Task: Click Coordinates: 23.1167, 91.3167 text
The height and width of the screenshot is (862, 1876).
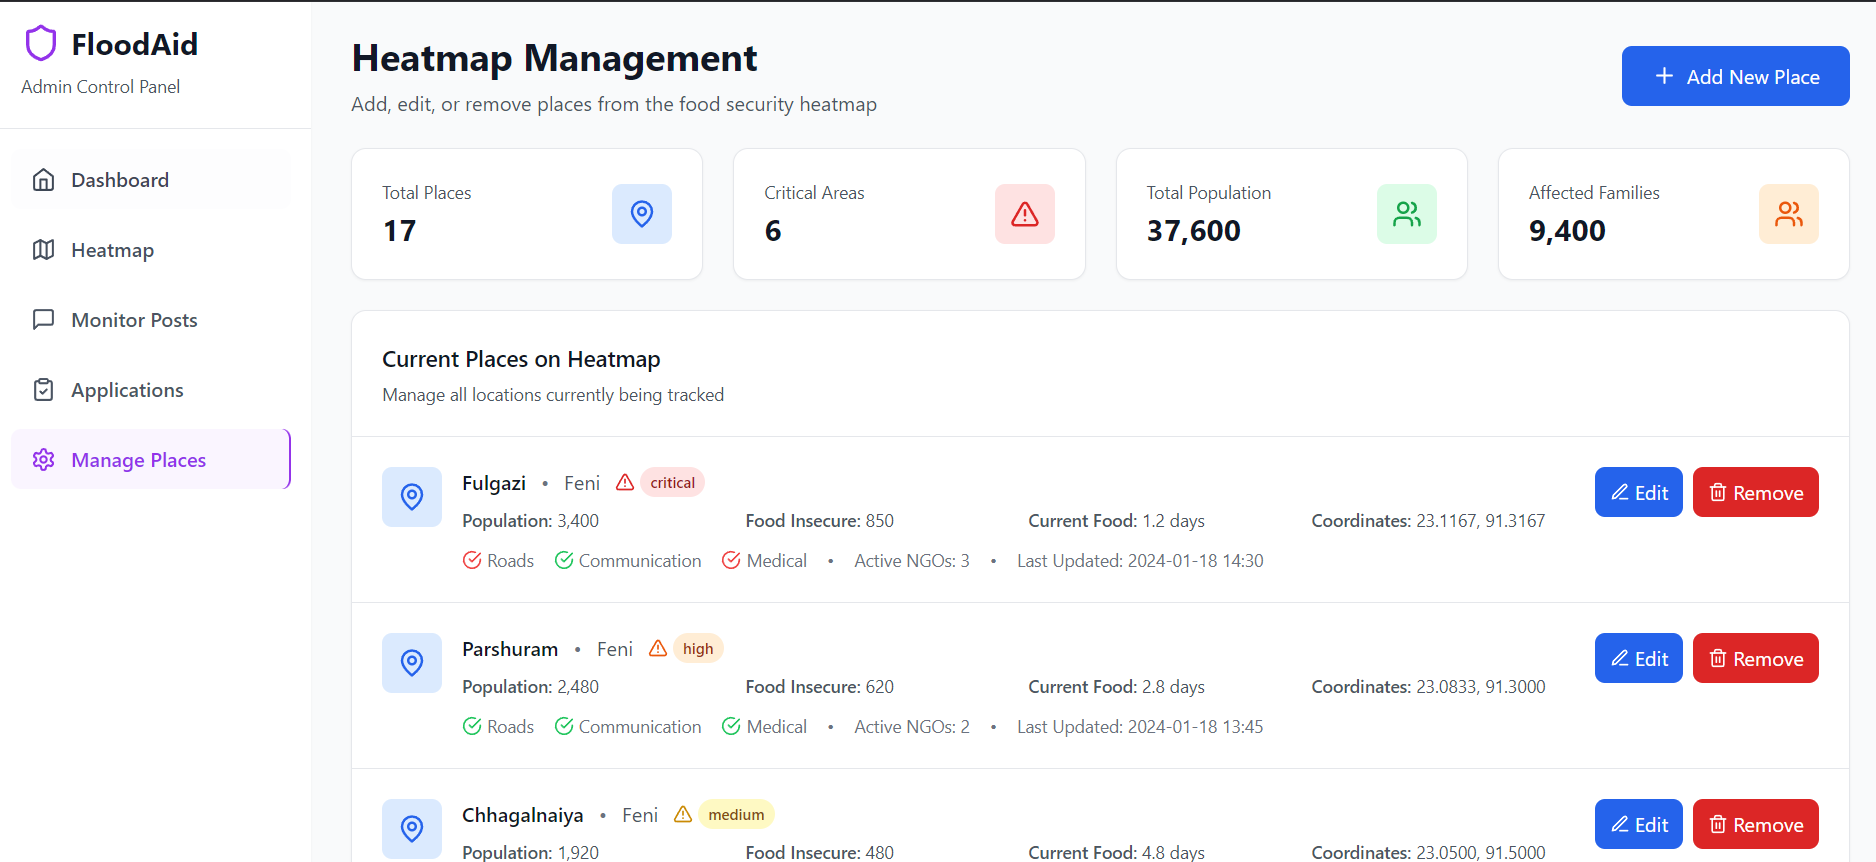Action: tap(1428, 521)
